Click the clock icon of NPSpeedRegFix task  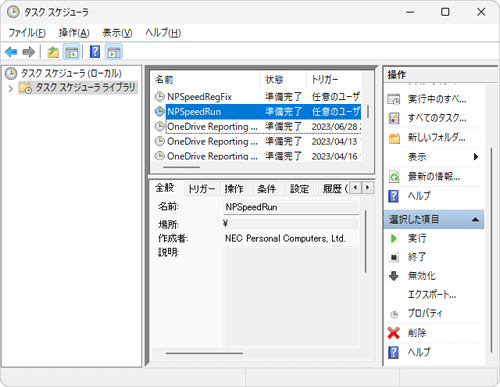160,97
